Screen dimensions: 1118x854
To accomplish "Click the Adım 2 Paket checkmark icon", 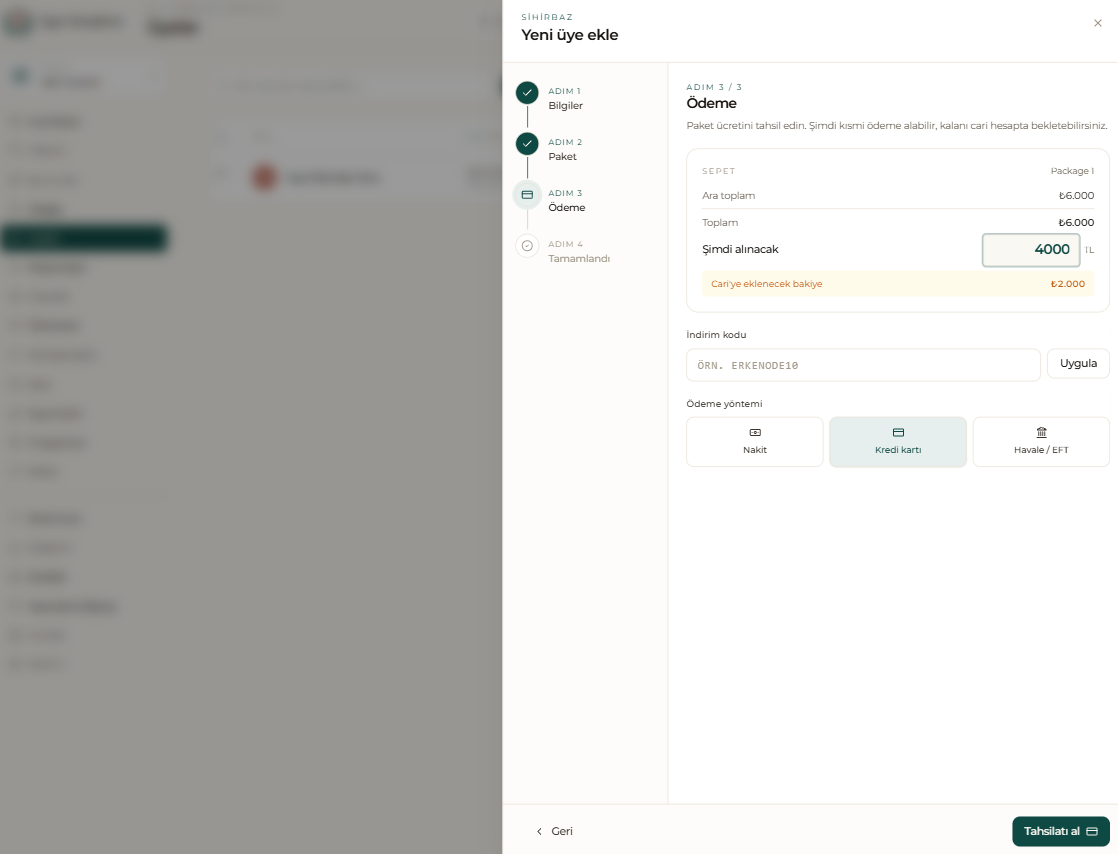I will (527, 144).
